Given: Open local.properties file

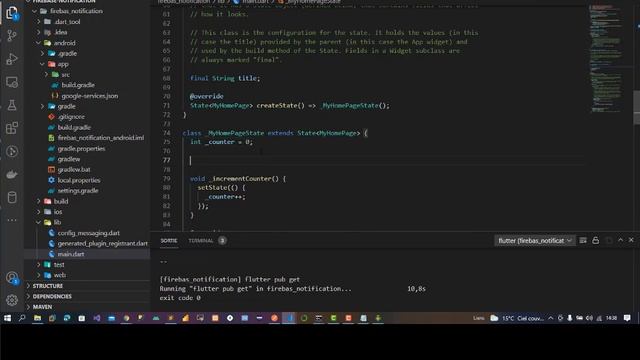Looking at the screenshot, I should pyautogui.click(x=79, y=180).
